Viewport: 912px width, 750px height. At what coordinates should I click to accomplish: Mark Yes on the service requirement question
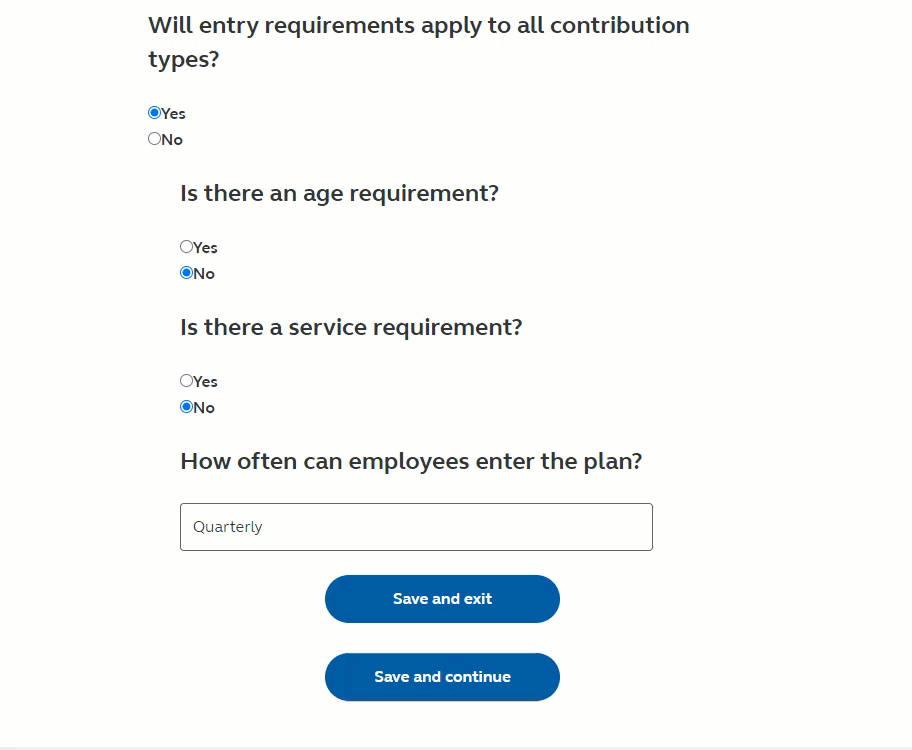point(186,380)
